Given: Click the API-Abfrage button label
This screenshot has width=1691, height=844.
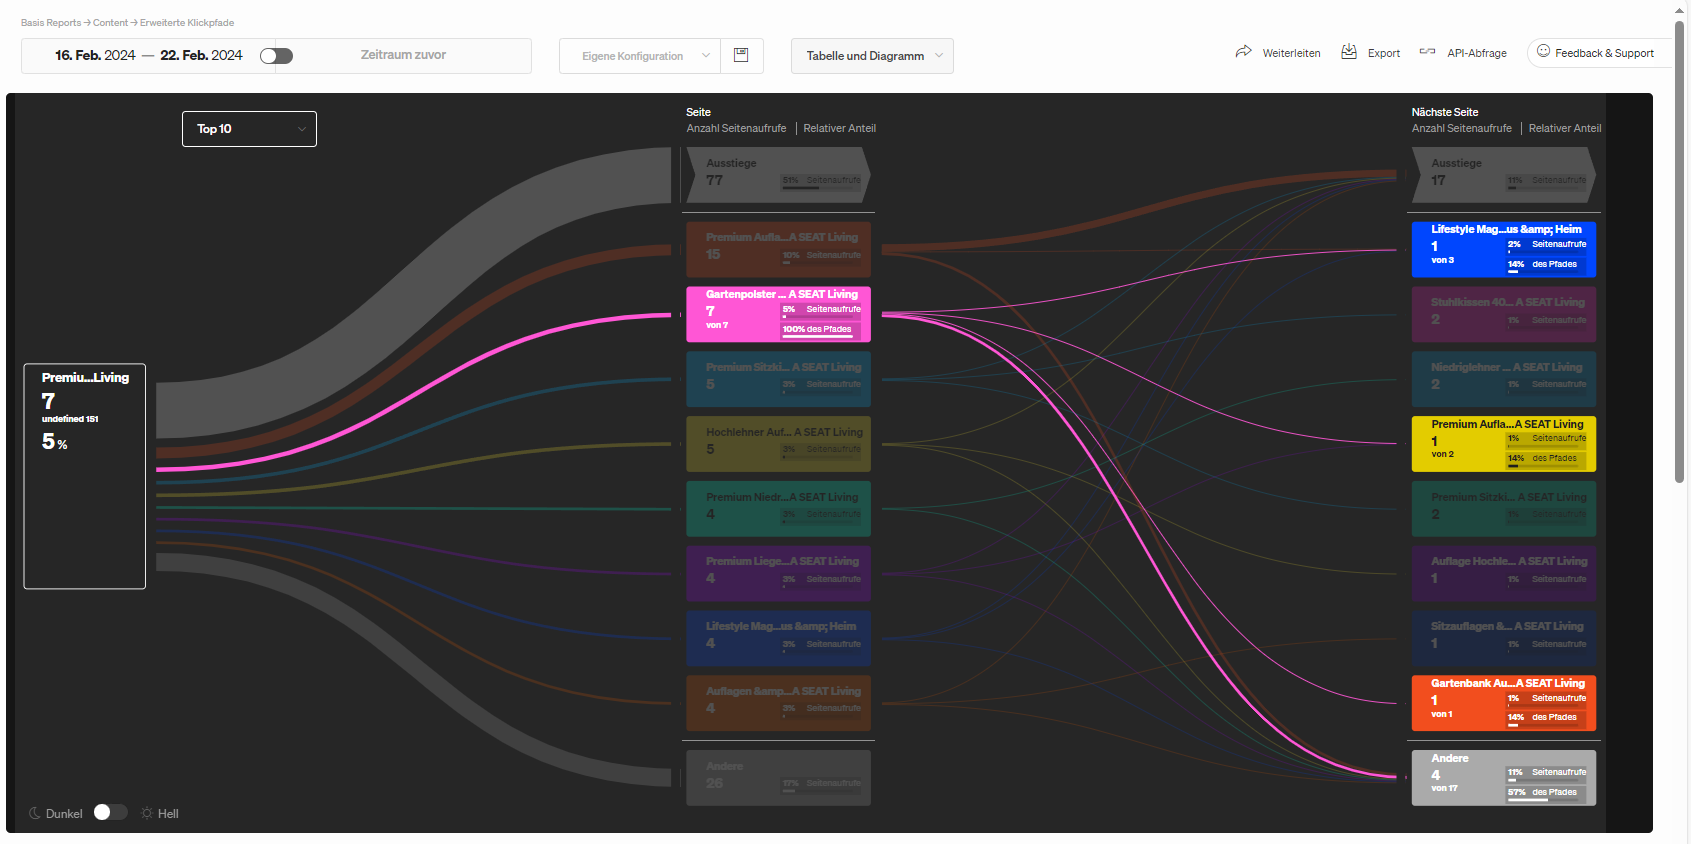Looking at the screenshot, I should pyautogui.click(x=1477, y=53).
